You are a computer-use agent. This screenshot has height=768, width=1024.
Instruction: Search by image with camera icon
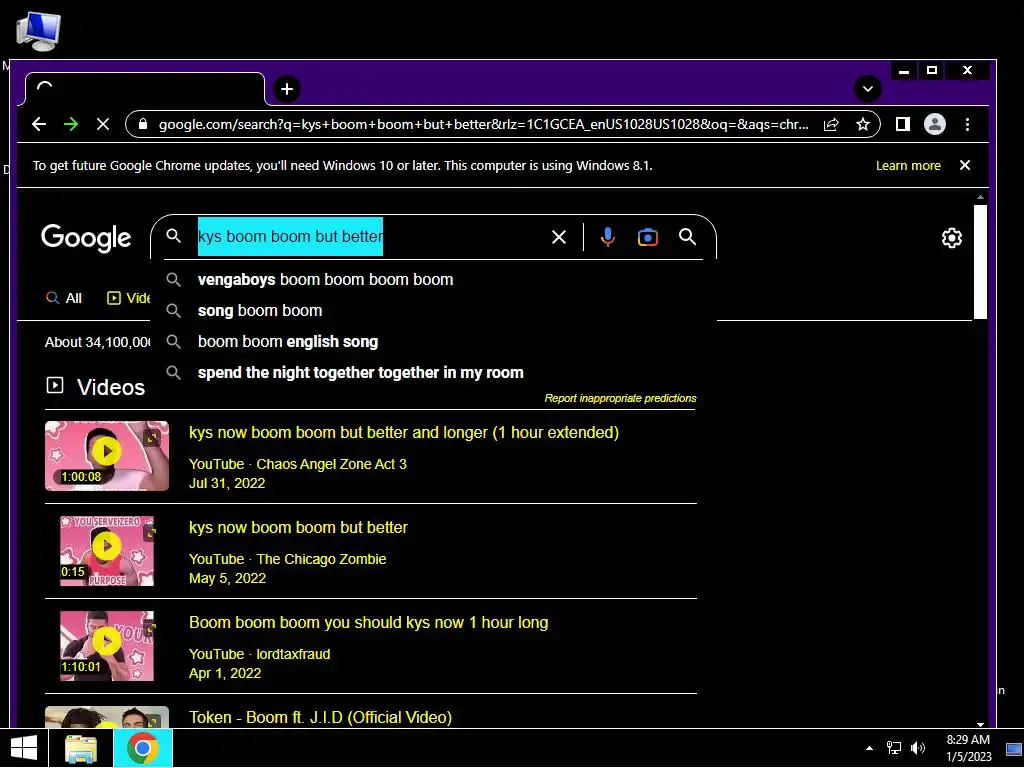[x=647, y=236]
